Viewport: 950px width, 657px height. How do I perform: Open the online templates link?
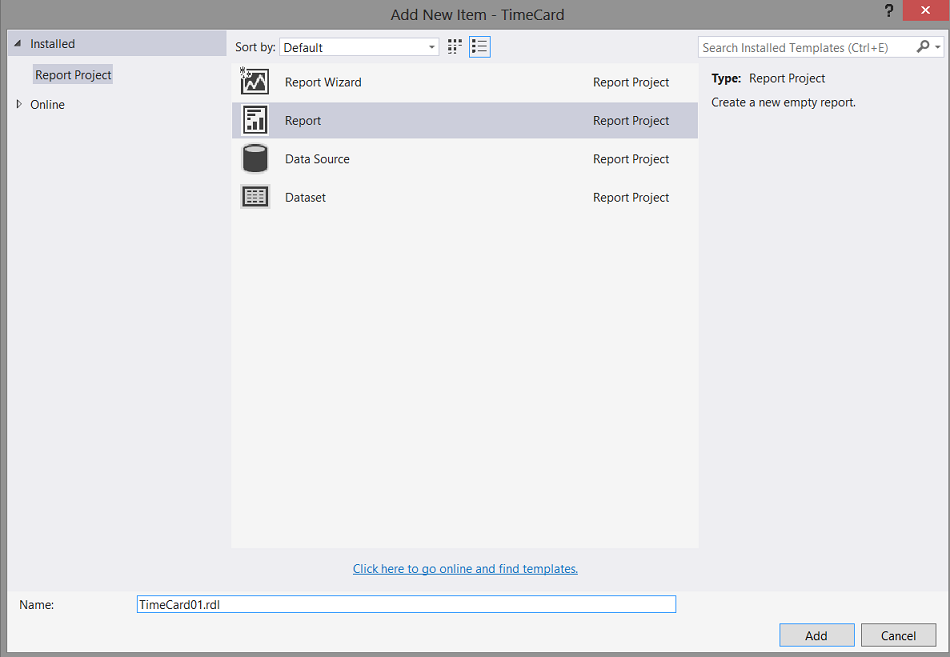pyautogui.click(x=465, y=569)
